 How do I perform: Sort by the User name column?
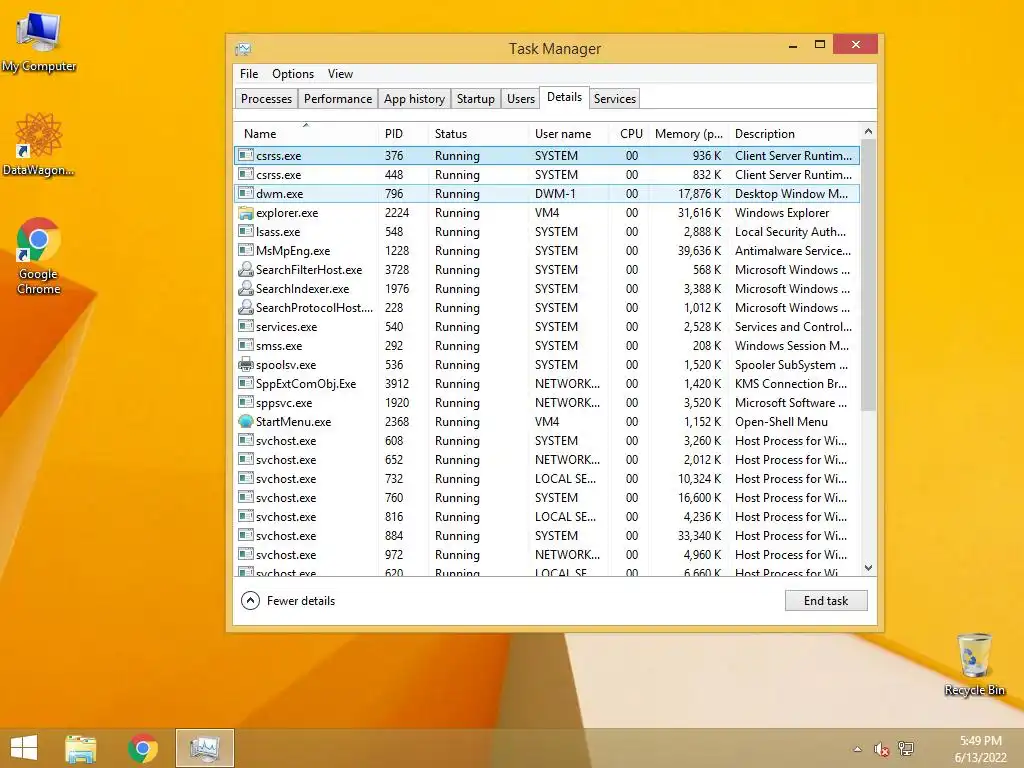click(x=568, y=134)
